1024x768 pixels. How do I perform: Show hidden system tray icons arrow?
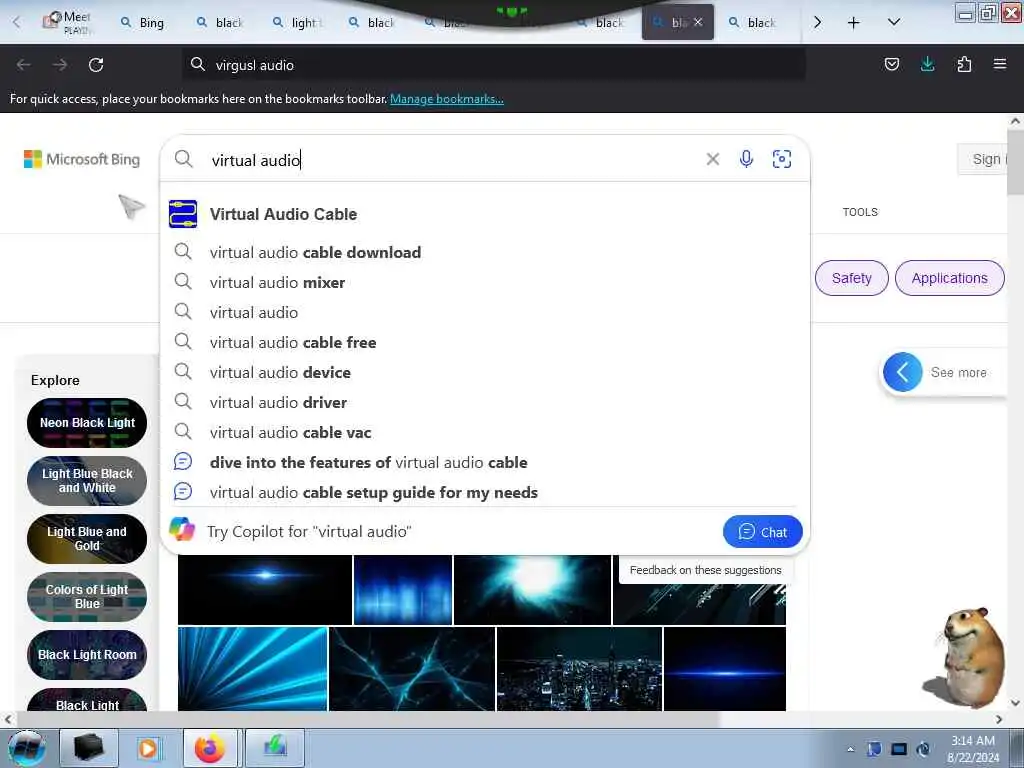click(x=850, y=749)
